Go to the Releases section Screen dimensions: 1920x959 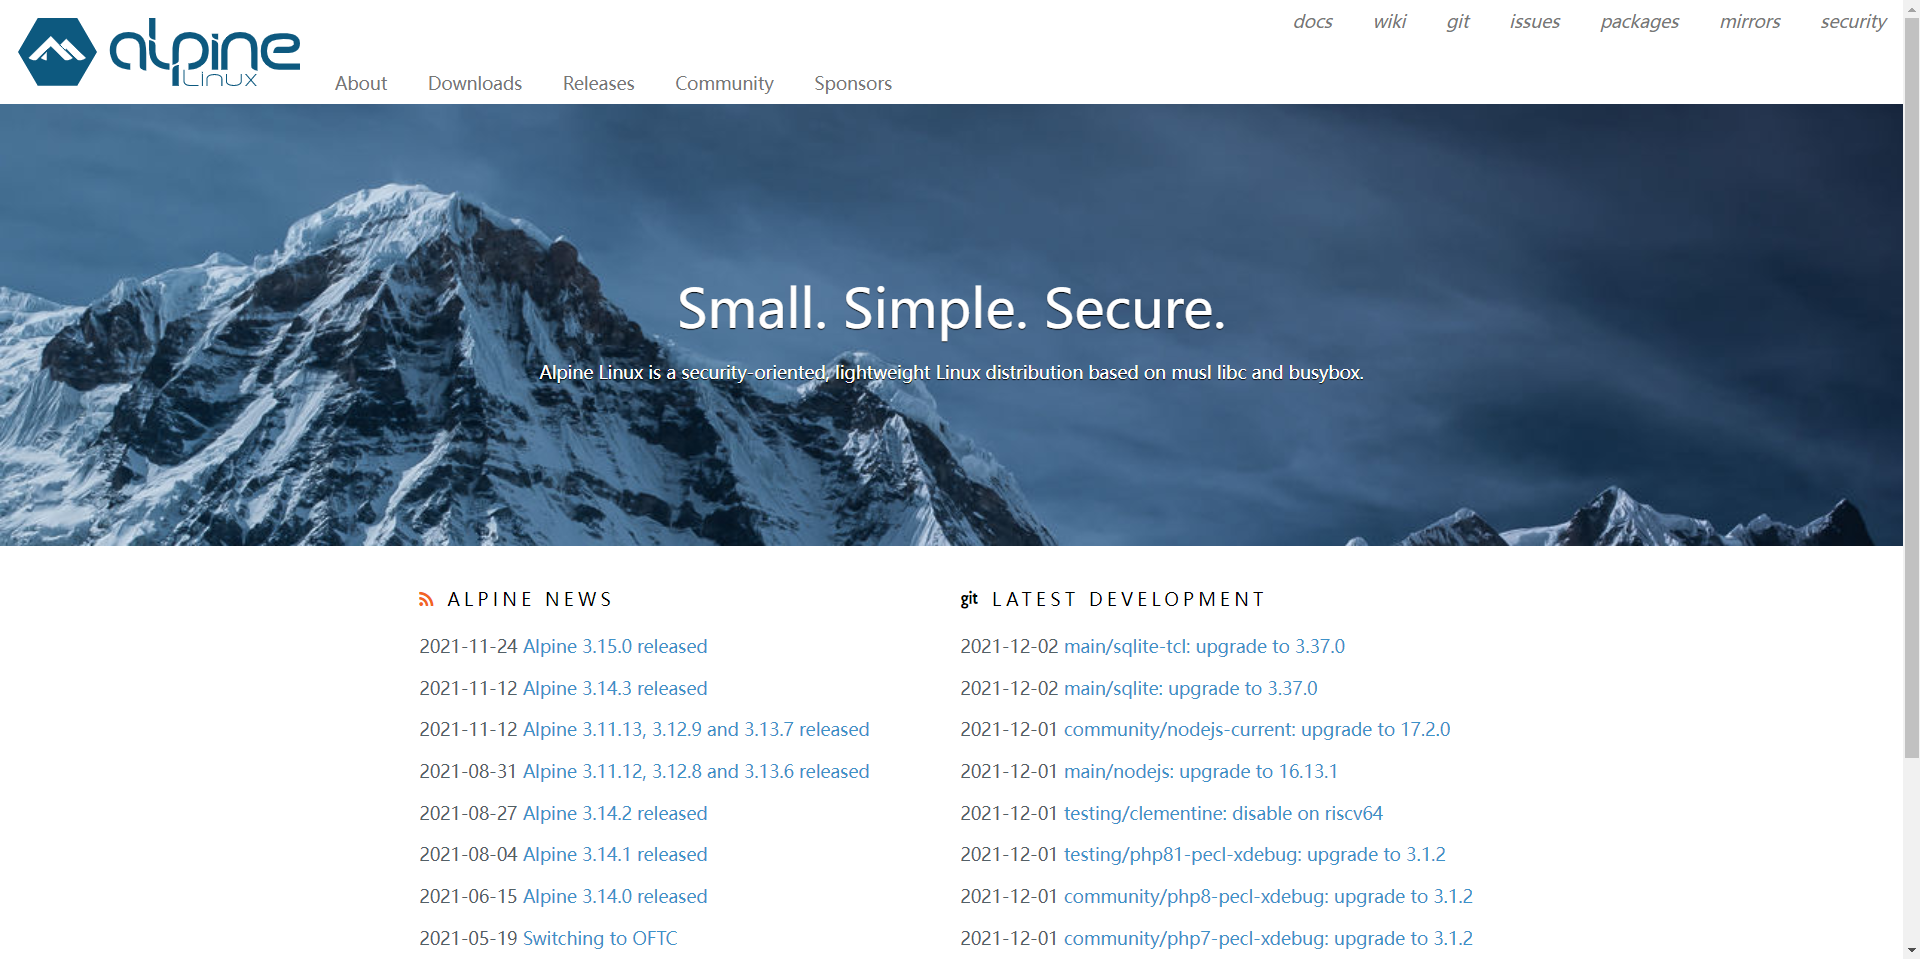point(598,84)
